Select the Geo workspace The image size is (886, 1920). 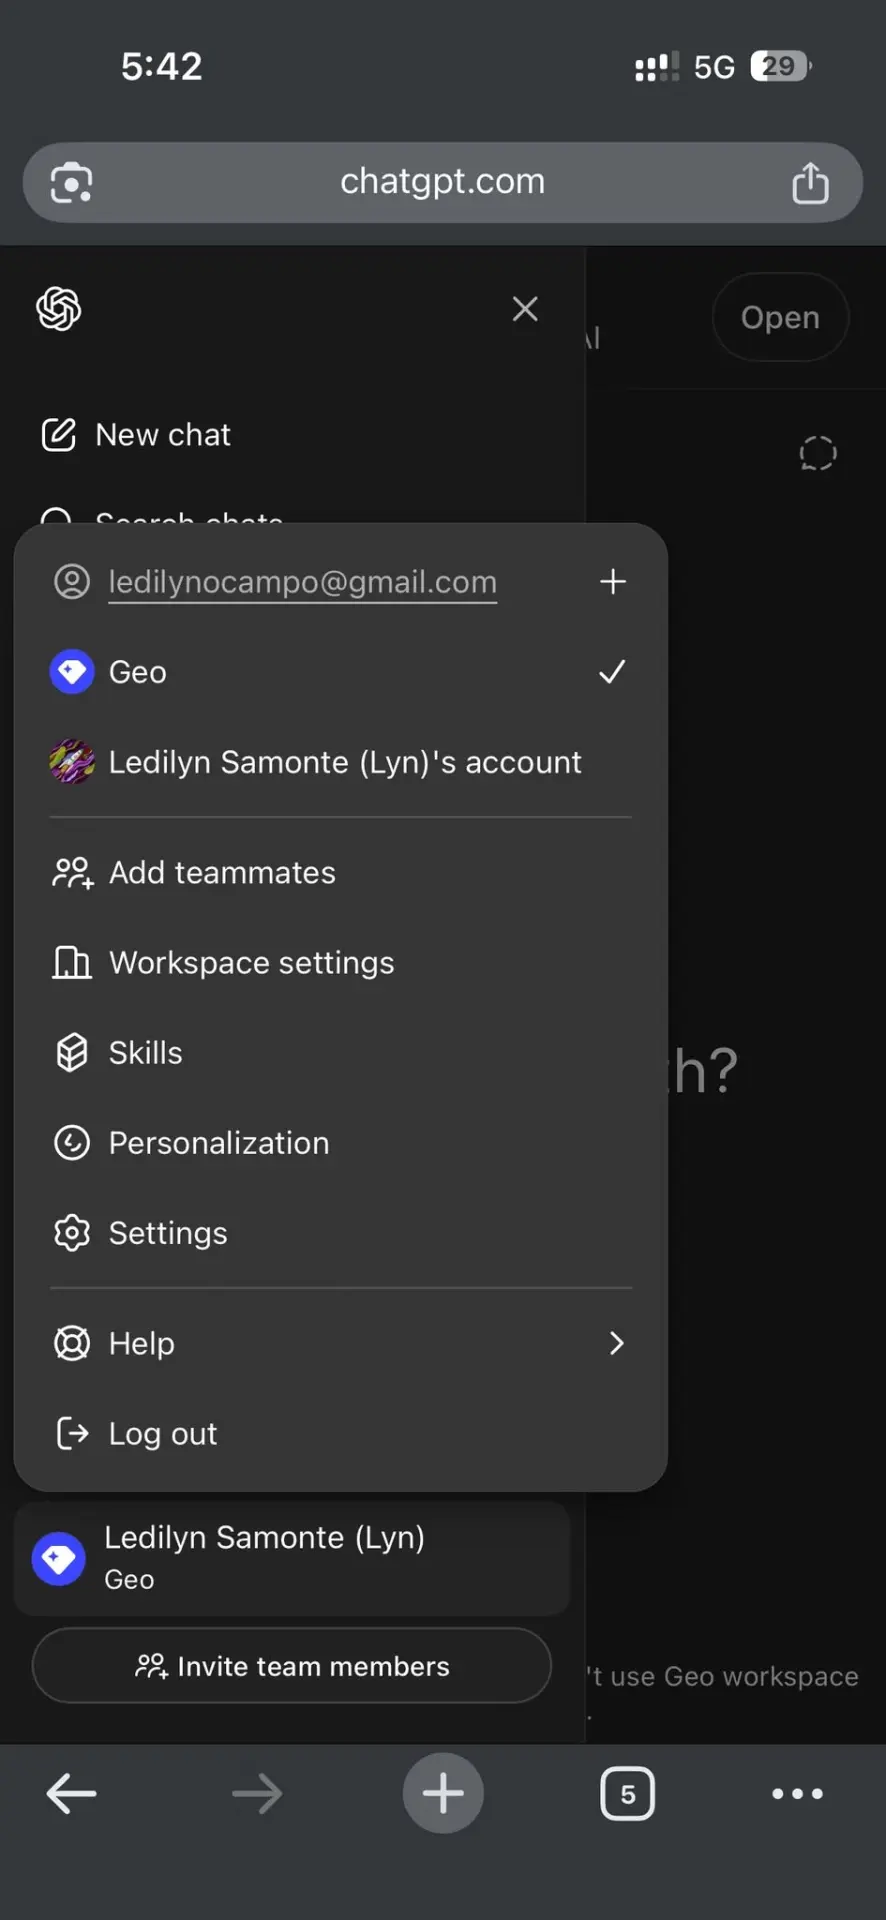coord(340,672)
